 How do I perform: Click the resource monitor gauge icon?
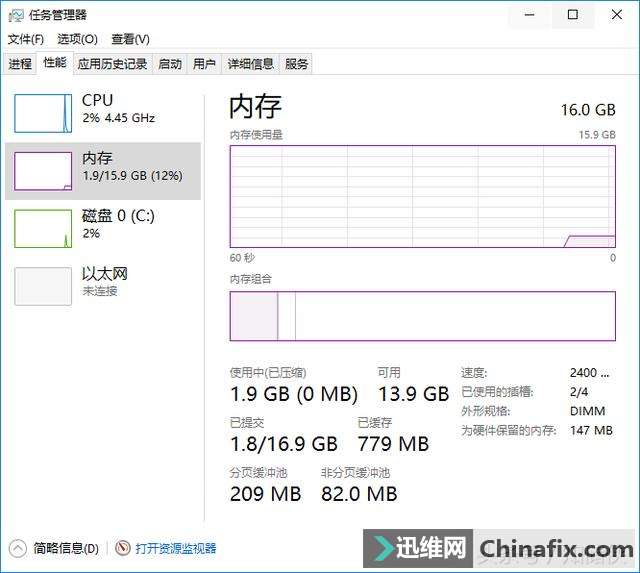coord(122,548)
